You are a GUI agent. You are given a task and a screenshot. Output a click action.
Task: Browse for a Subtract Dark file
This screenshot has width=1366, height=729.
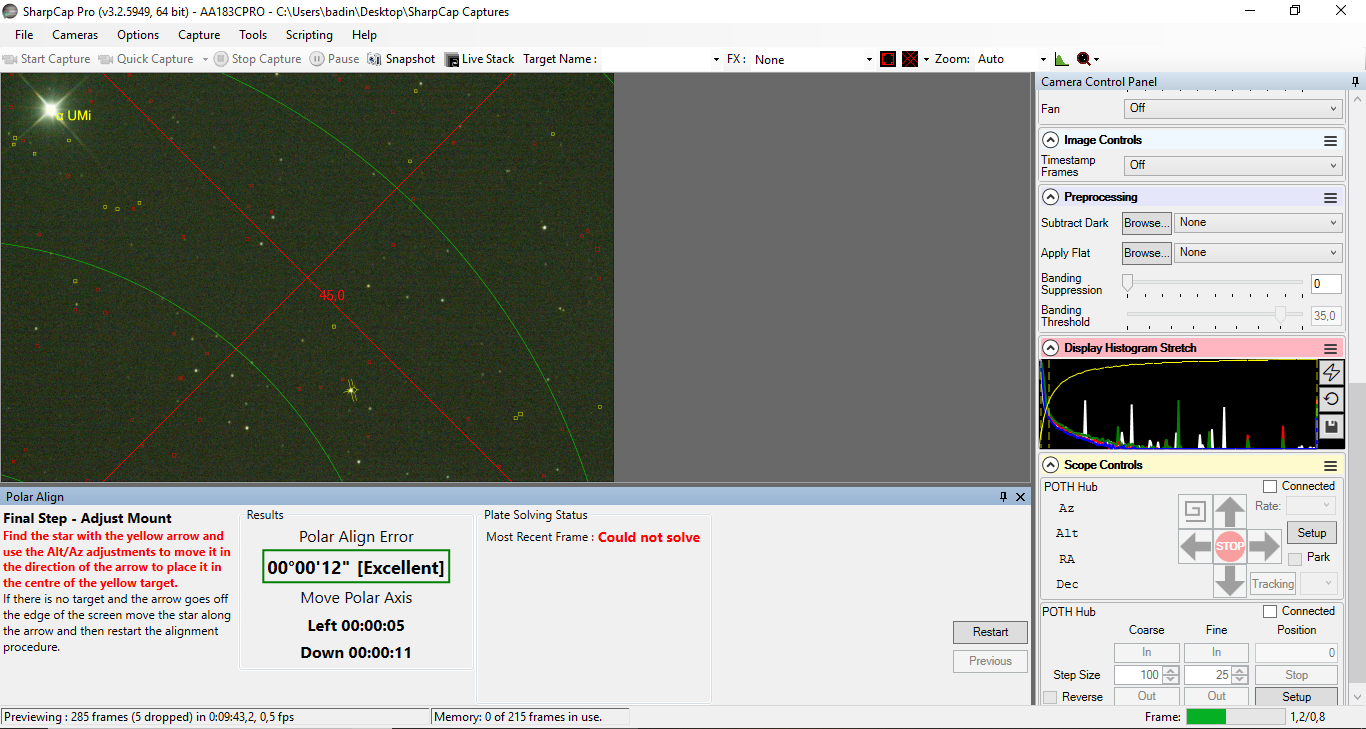pos(1146,223)
